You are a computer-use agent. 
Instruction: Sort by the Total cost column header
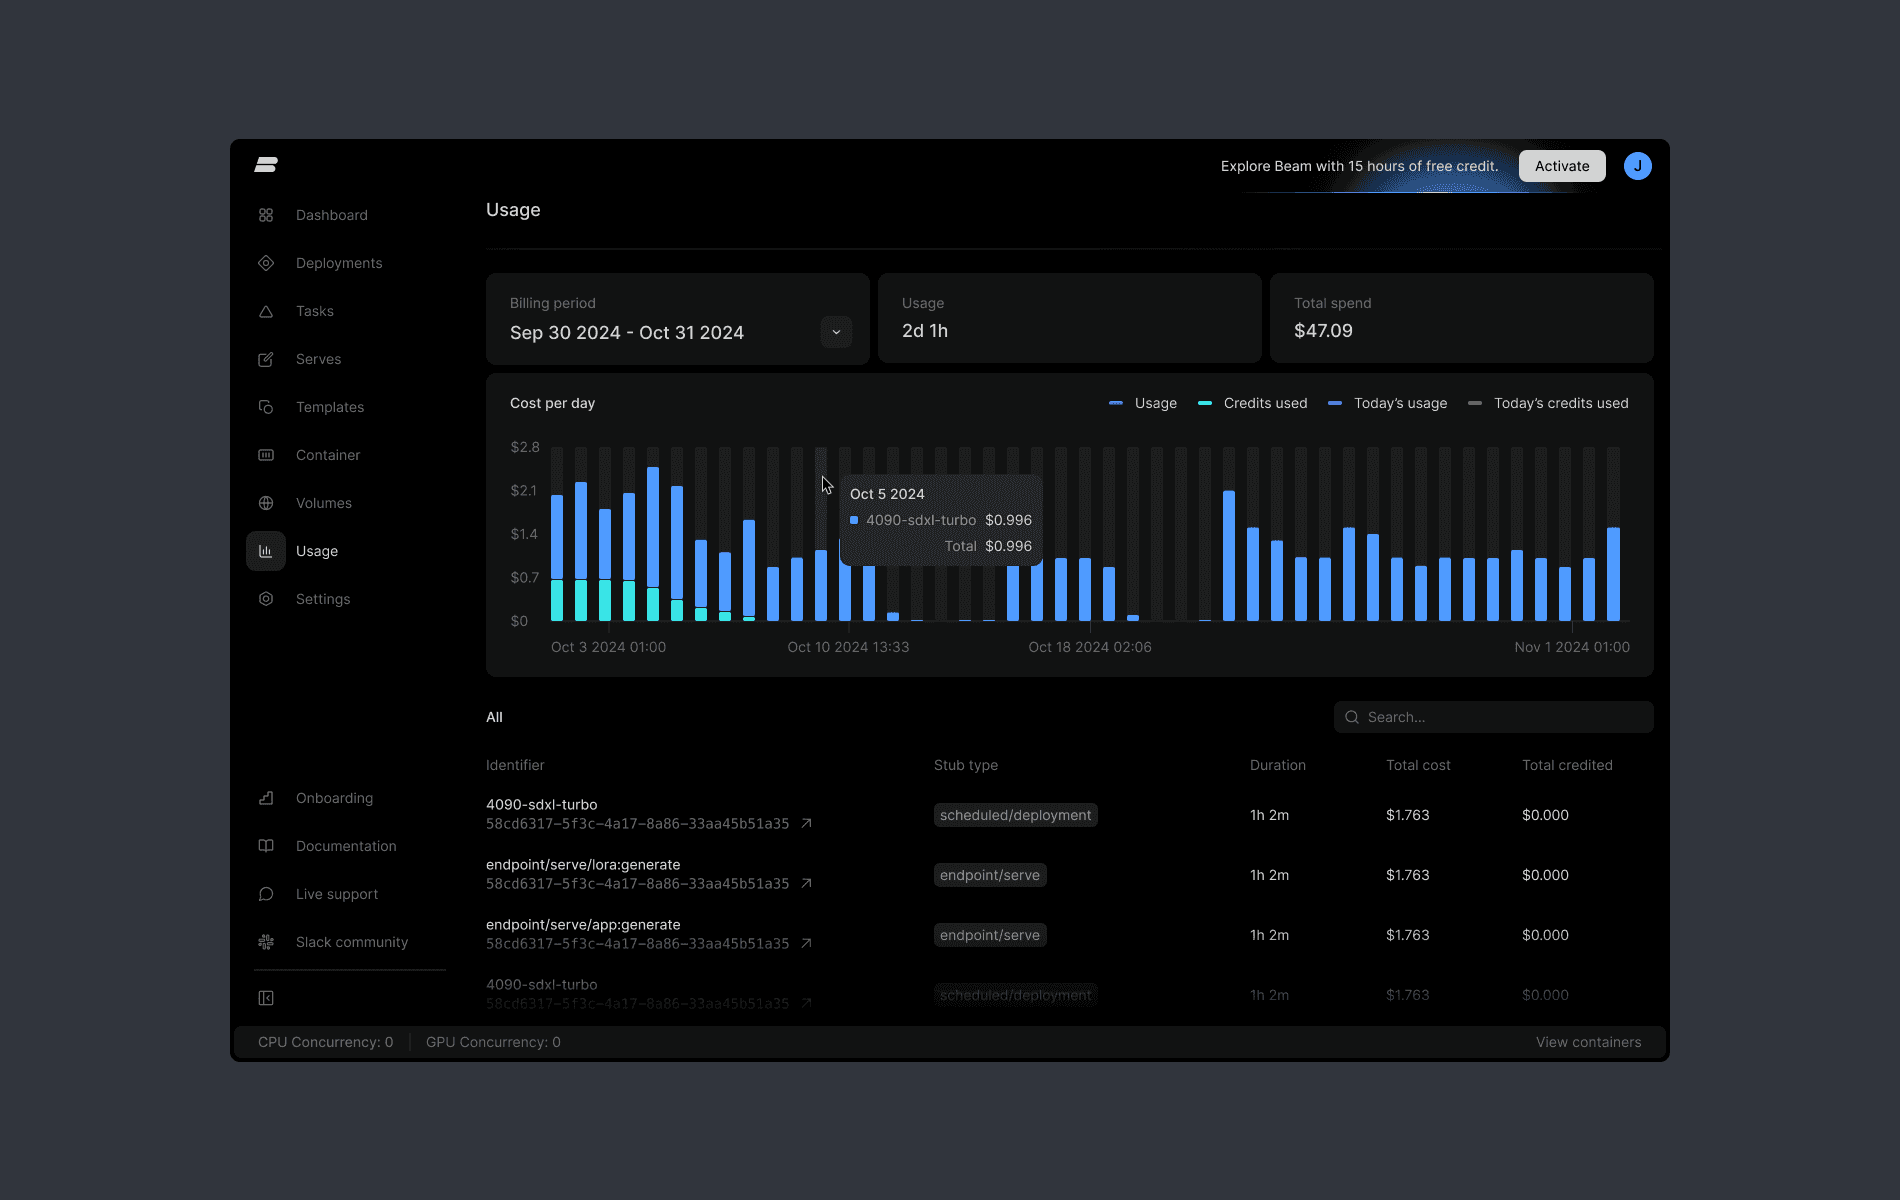[x=1418, y=765]
